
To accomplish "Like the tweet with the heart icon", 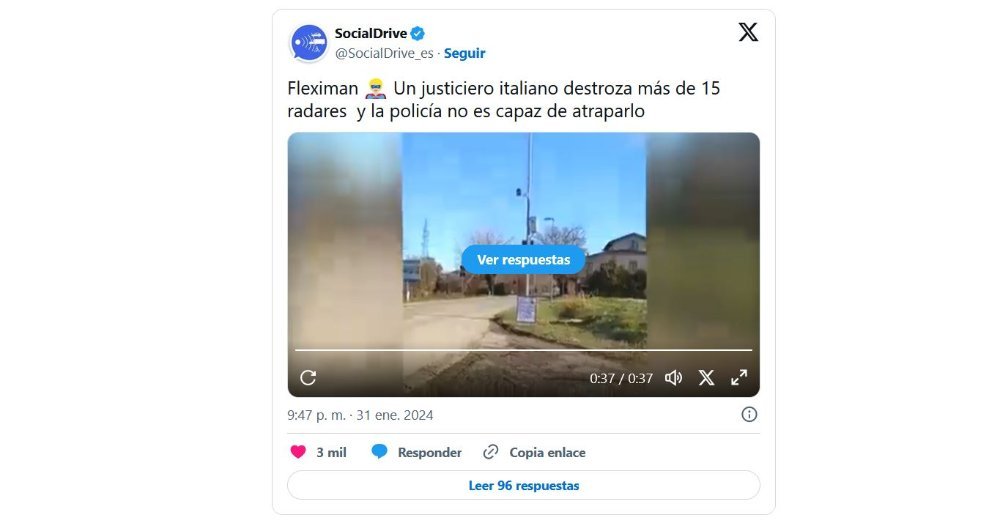I will click(x=298, y=452).
